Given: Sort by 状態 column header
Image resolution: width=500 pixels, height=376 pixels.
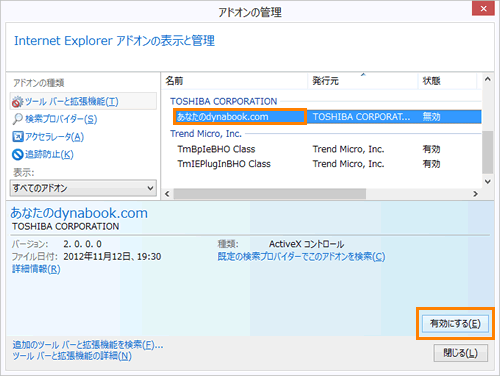Looking at the screenshot, I should point(447,81).
